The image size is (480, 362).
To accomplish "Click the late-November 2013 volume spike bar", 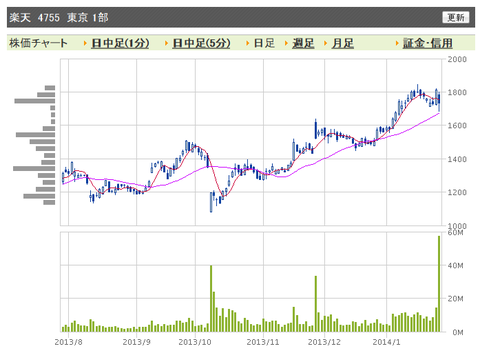I will [316, 304].
